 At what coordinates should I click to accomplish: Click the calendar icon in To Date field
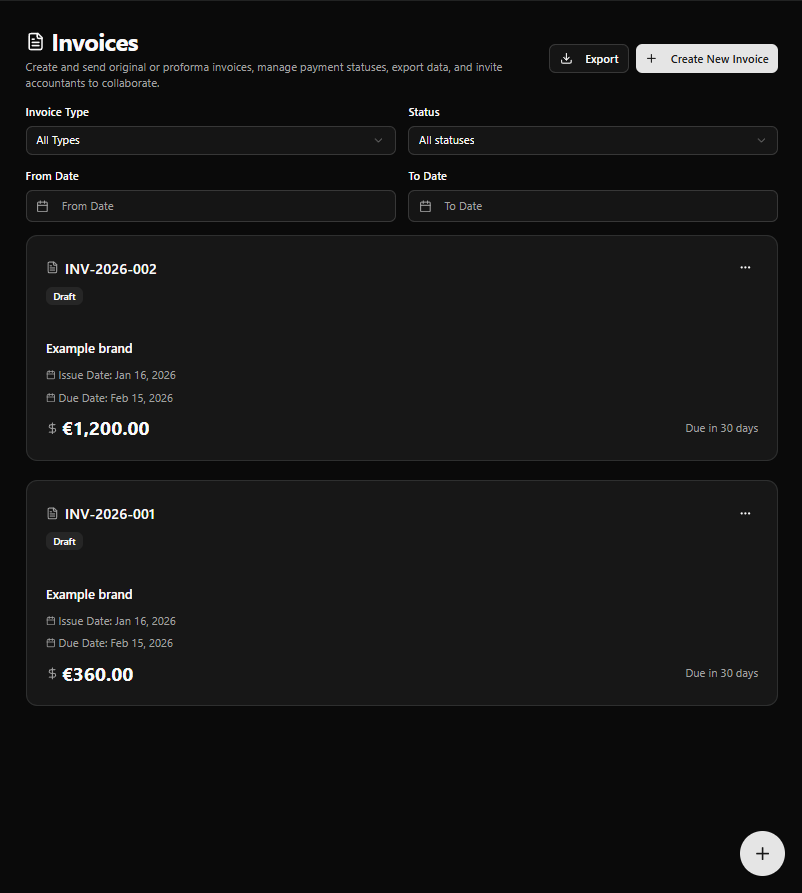[x=426, y=206]
